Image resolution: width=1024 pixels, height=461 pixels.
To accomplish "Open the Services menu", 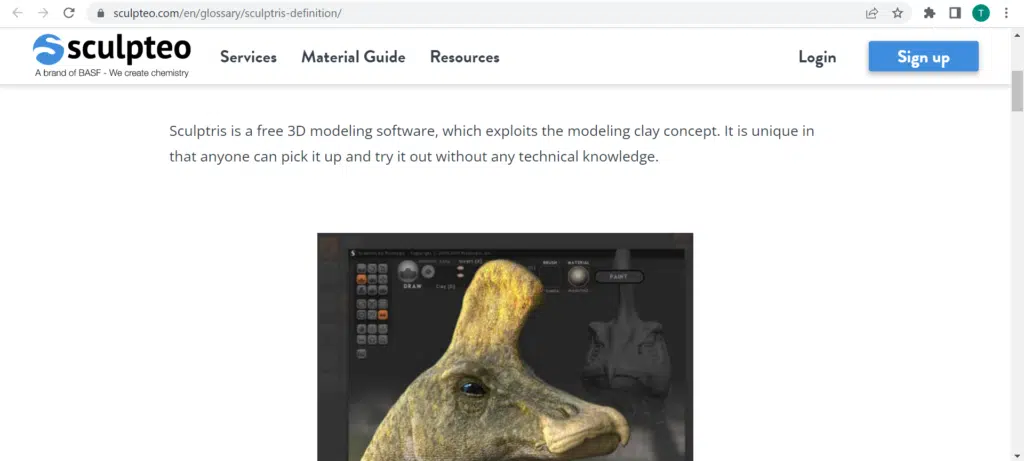I will tap(248, 57).
